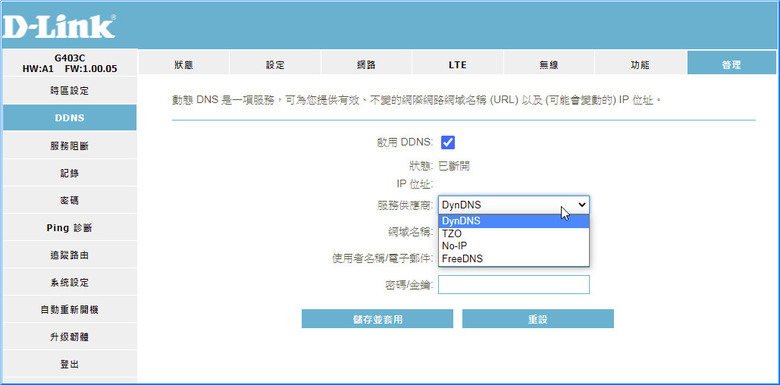Viewport: 780px width, 385px height.
Task: Open the 服務供應商 dropdown showing DynDNS
Action: pyautogui.click(x=514, y=204)
